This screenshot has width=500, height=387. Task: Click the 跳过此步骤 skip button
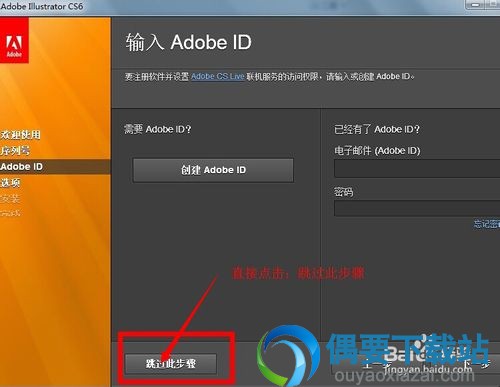click(171, 363)
